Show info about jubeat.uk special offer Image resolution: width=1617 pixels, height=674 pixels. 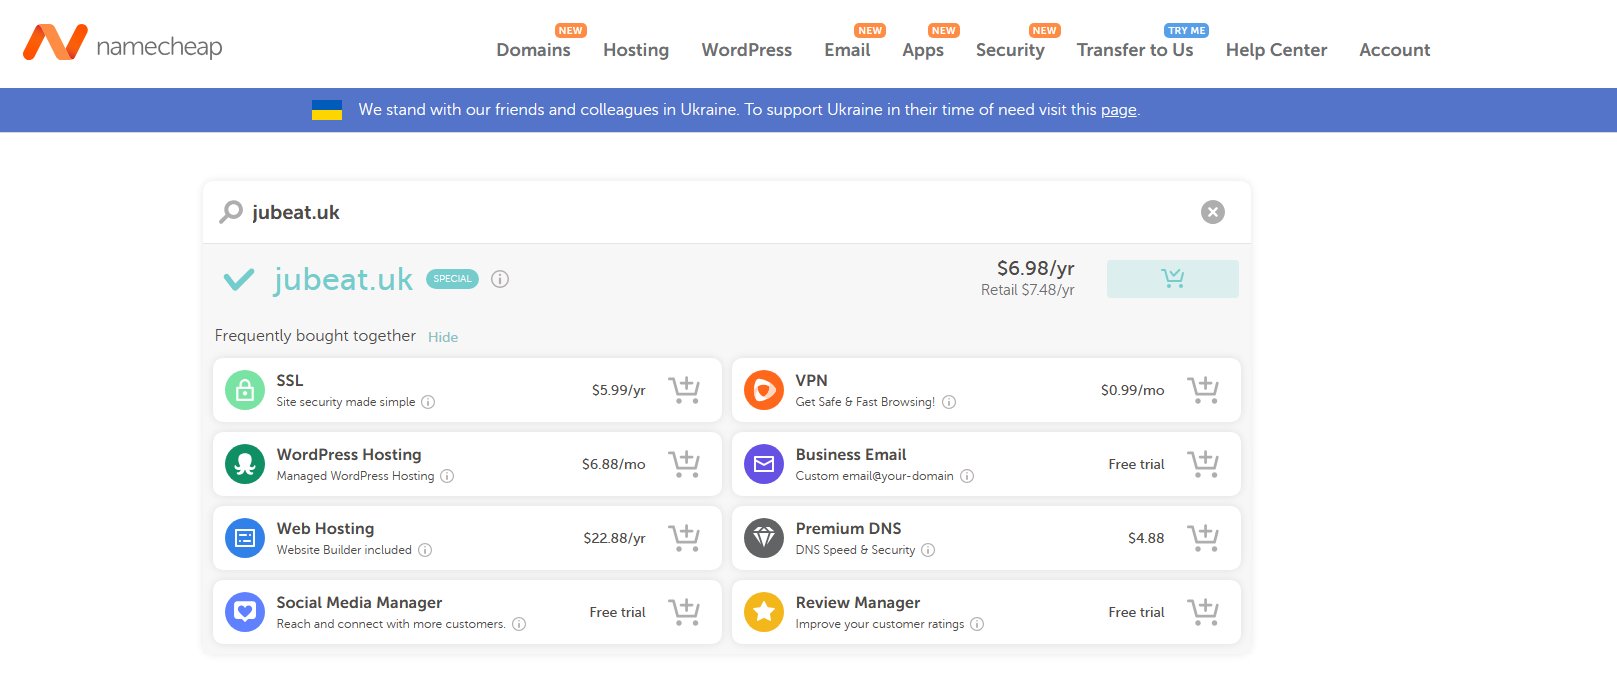[500, 279]
